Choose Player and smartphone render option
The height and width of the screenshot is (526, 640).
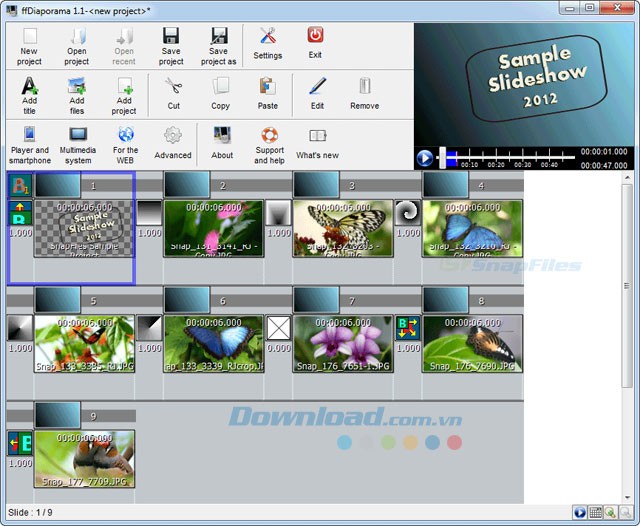pos(29,143)
